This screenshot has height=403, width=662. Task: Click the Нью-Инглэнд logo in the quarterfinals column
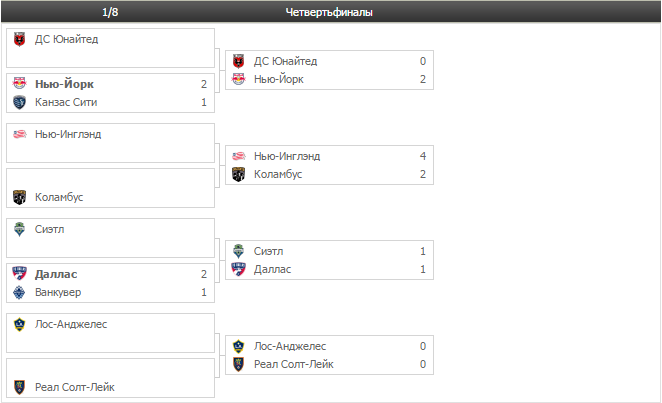(x=238, y=156)
